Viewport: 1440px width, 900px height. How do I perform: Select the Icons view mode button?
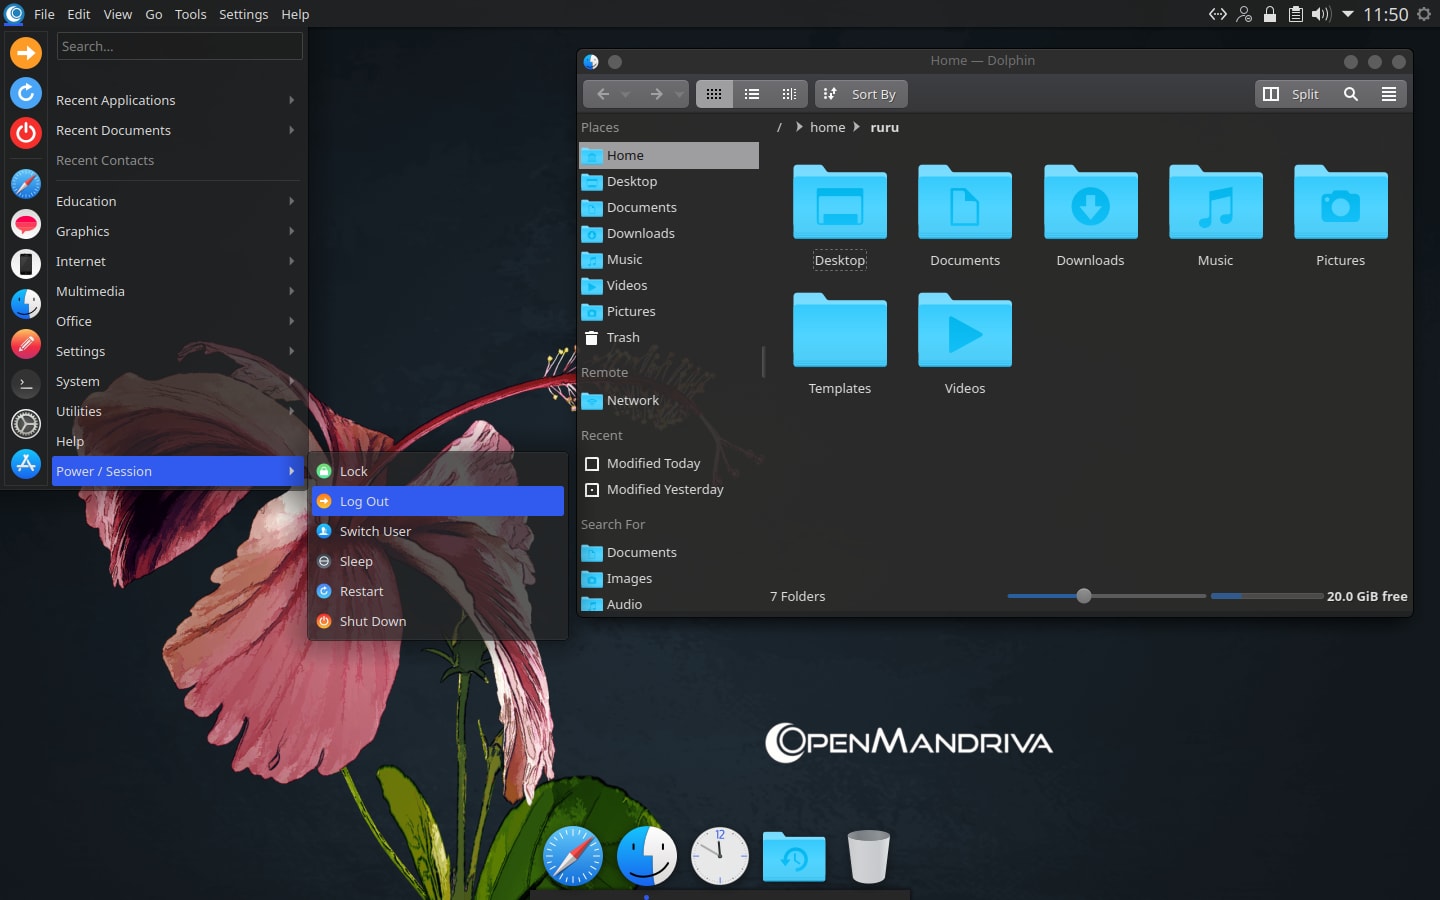714,94
